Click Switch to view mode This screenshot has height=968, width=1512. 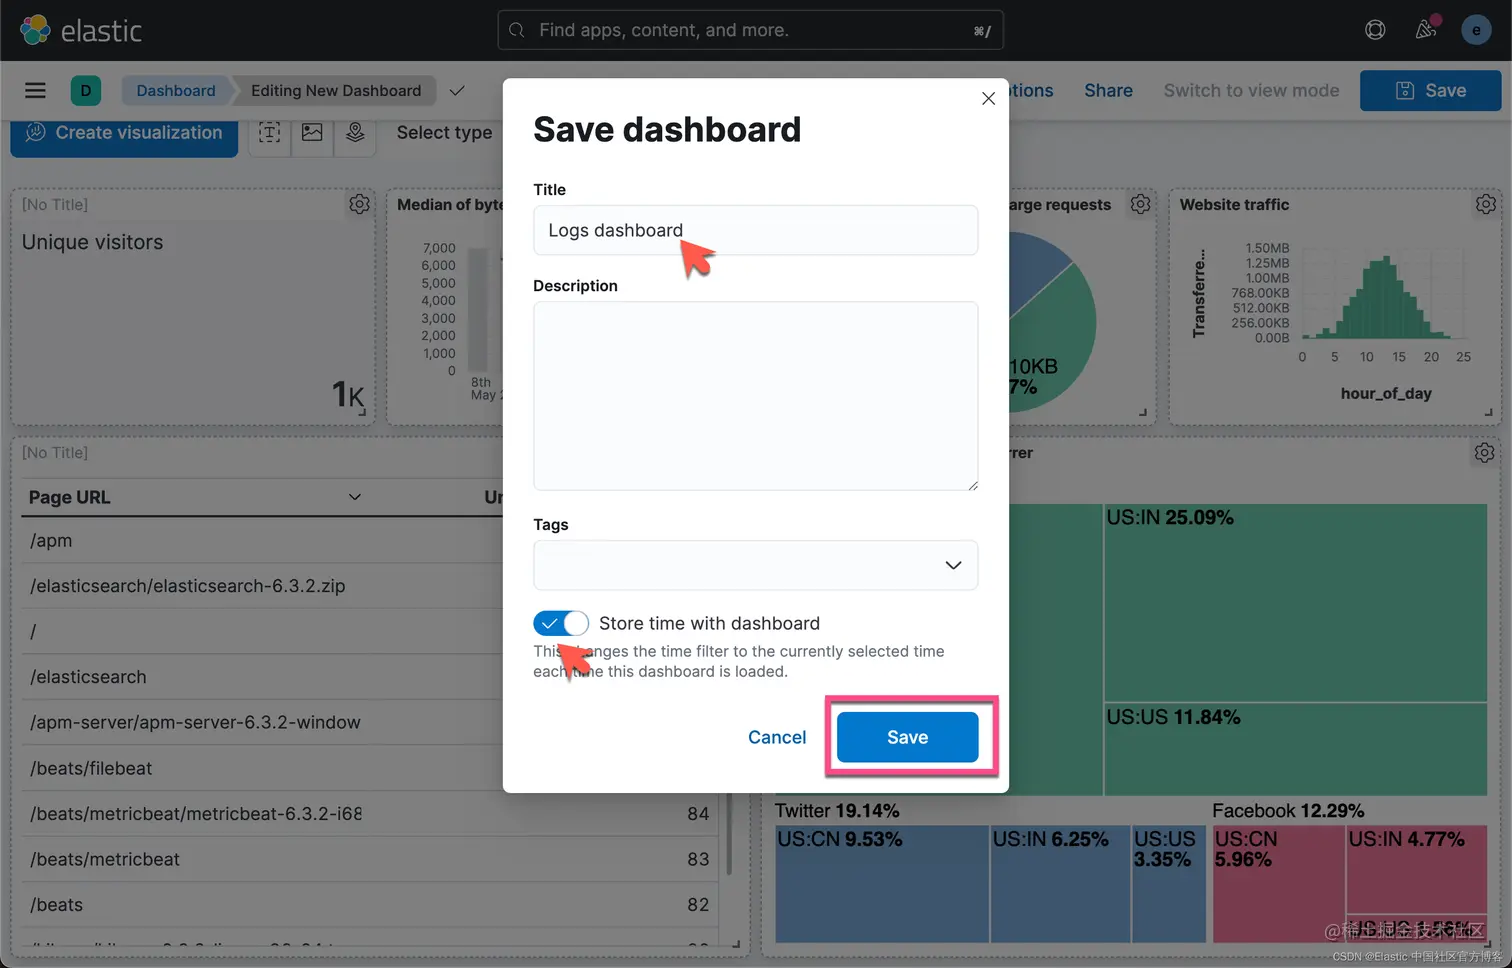point(1251,90)
